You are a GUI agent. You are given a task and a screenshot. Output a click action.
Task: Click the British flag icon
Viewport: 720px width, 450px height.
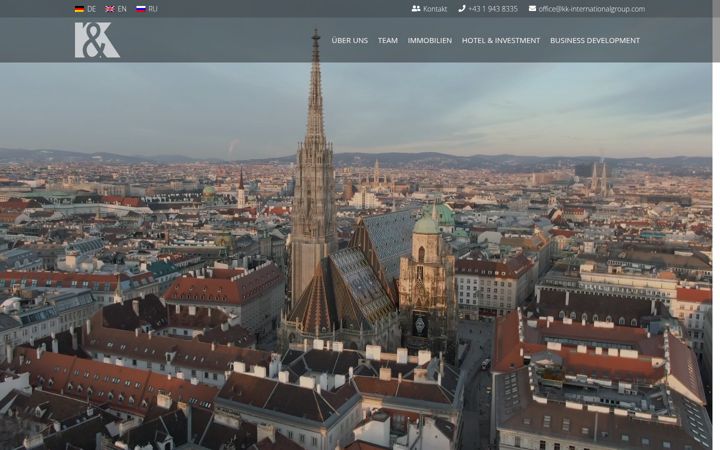click(x=110, y=9)
